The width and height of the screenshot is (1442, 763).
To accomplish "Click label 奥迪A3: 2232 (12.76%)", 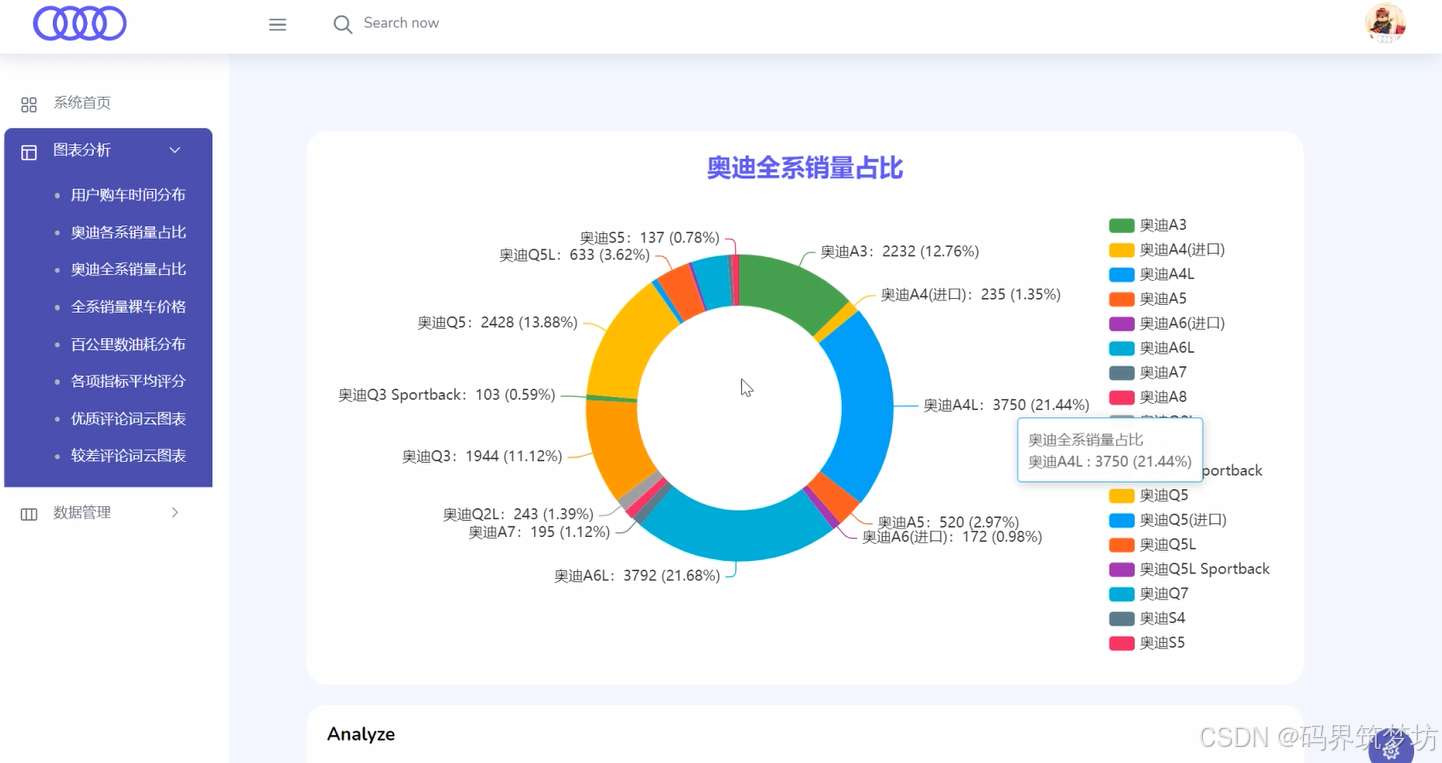I will click(899, 252).
